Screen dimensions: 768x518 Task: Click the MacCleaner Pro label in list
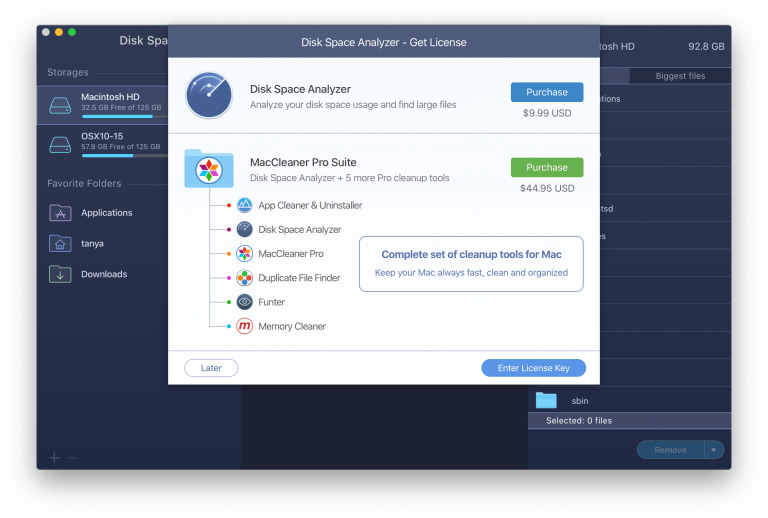291,254
